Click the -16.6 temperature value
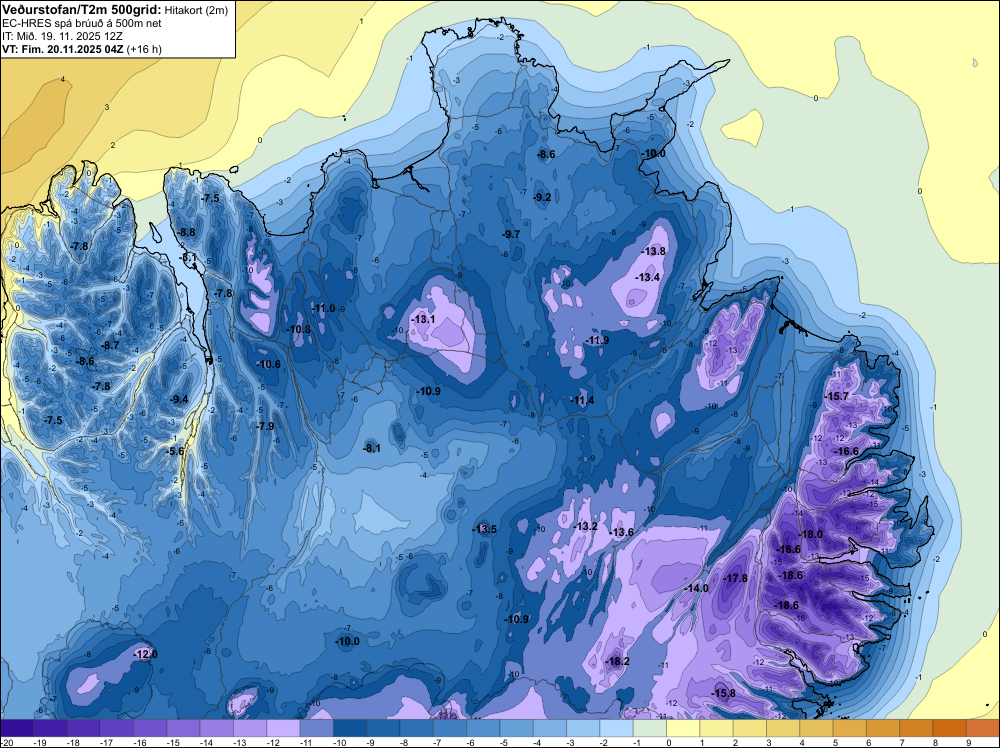Screen dimensions: 1000x748 [847, 451]
